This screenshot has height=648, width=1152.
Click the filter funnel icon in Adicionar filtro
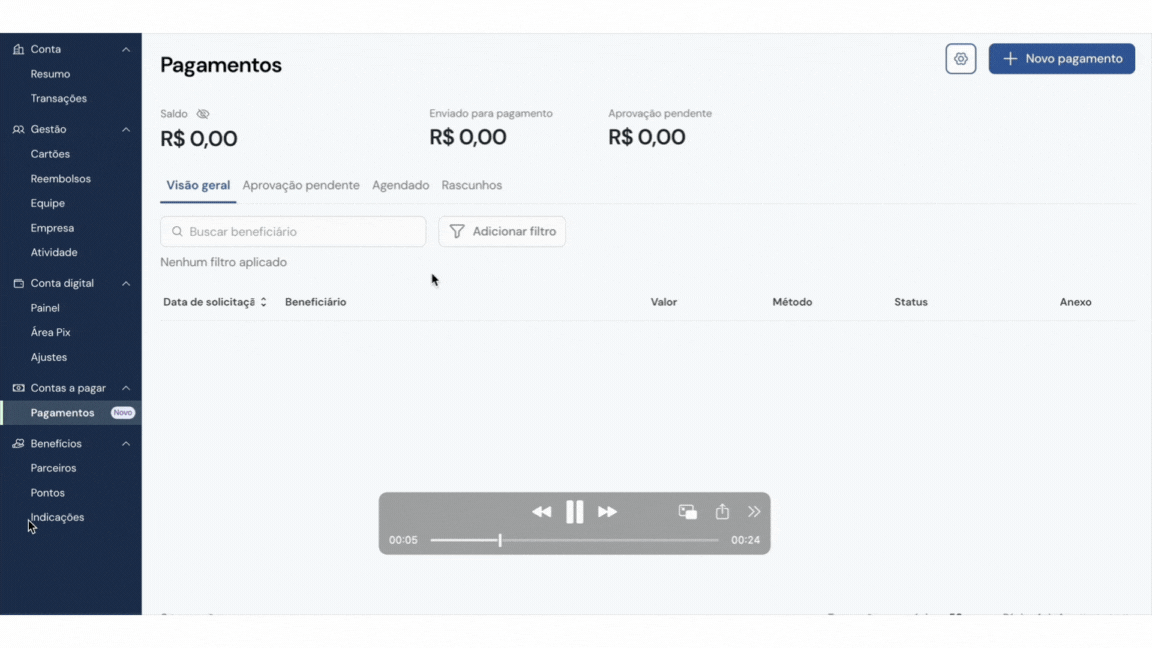pyautogui.click(x=457, y=231)
